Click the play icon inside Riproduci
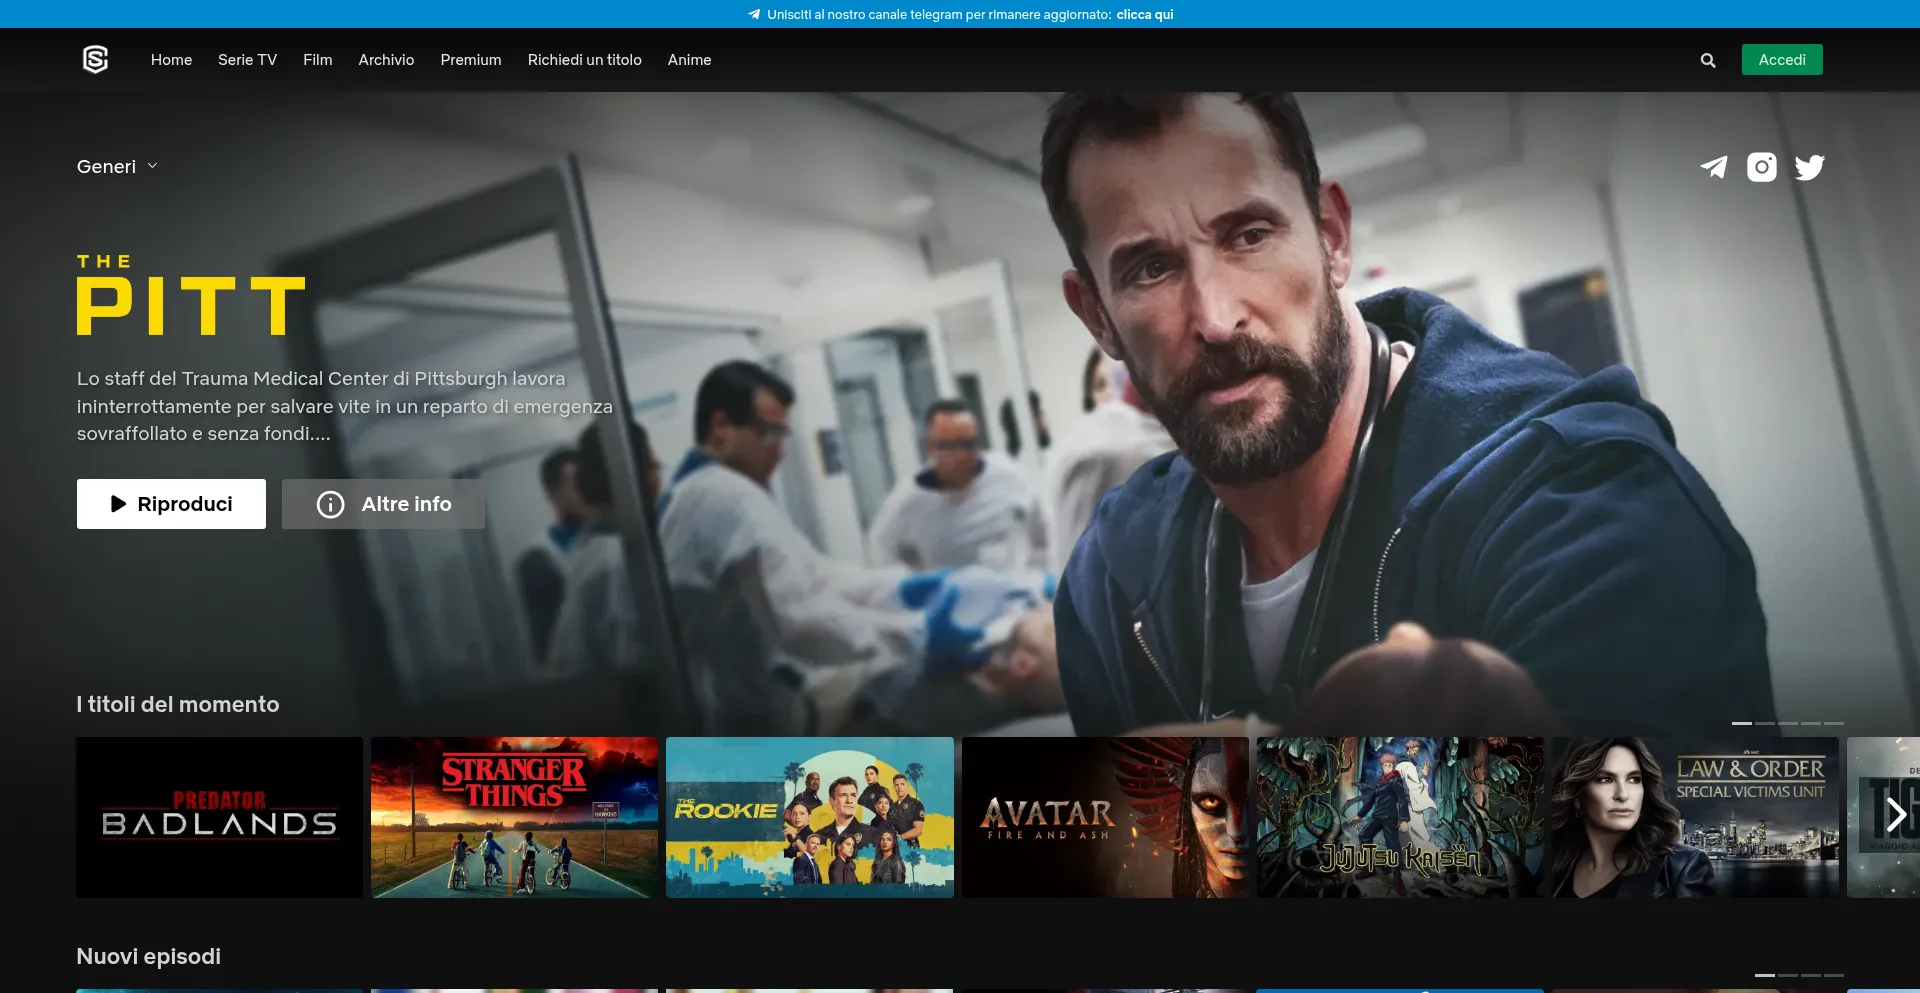This screenshot has height=993, width=1920. 117,504
